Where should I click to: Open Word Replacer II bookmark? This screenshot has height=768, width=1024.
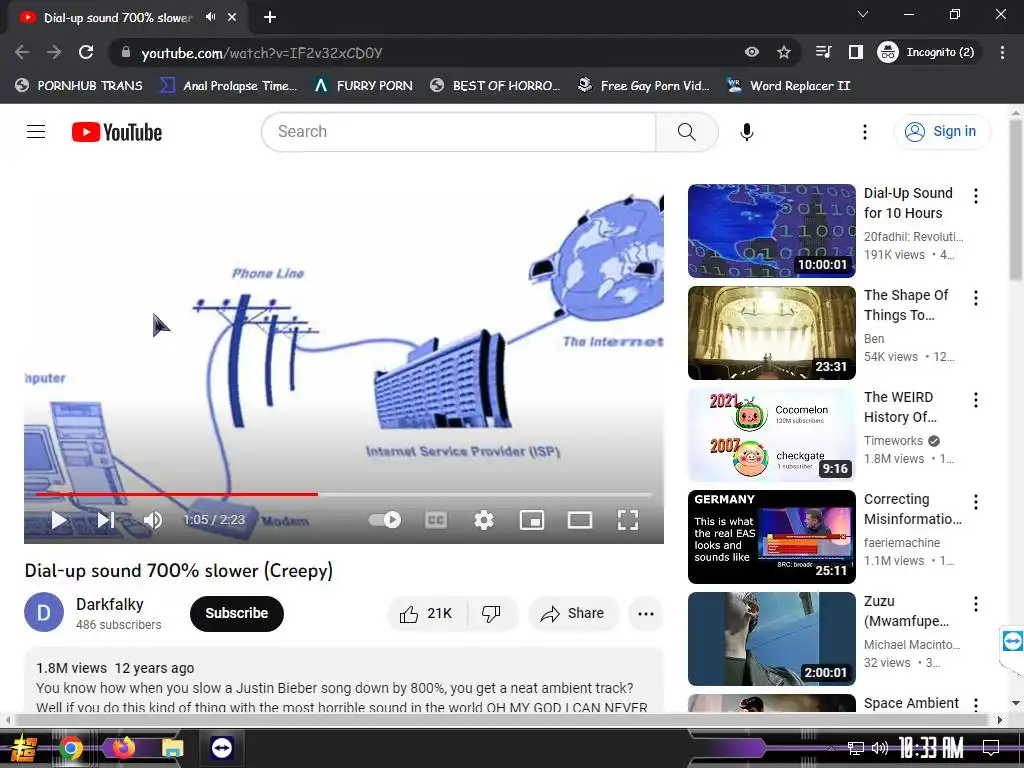789,86
